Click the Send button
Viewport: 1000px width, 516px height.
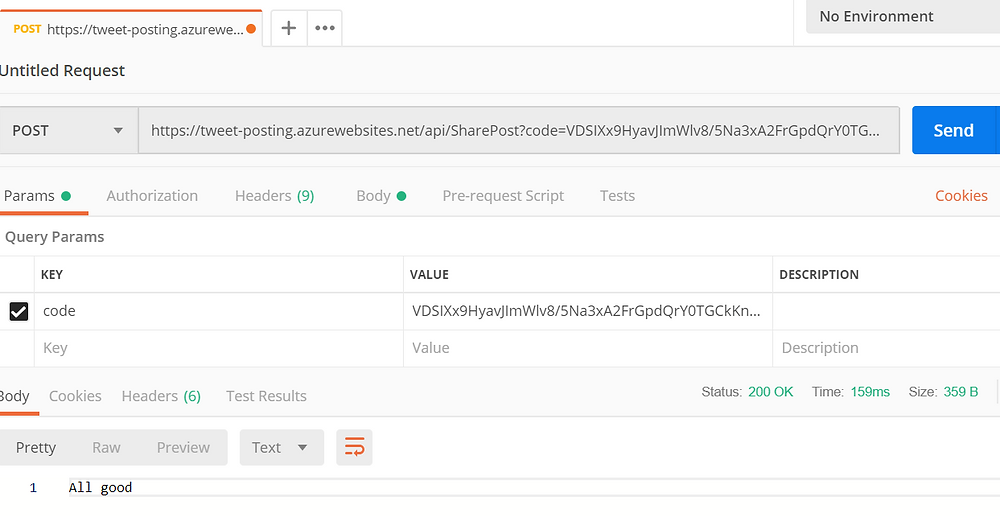[953, 130]
